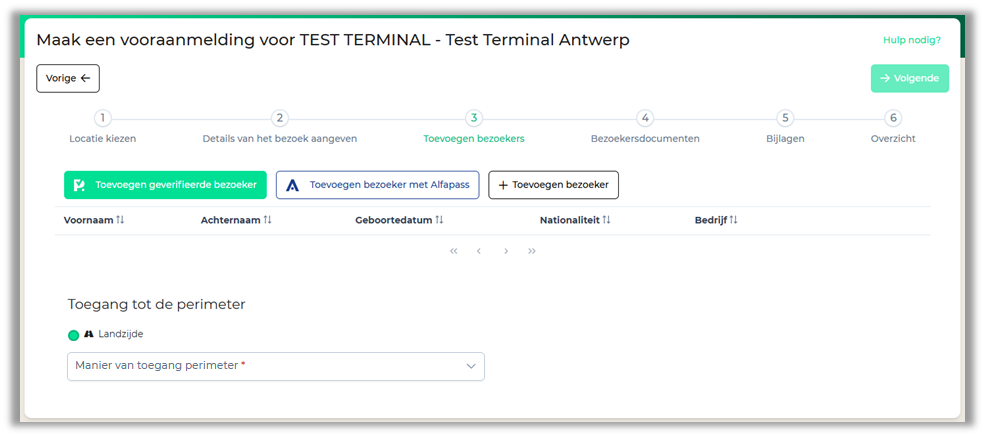Screen dimensions: 985x437
Task: Sort table by Achternaam arrows icon
Action: pyautogui.click(x=268, y=220)
